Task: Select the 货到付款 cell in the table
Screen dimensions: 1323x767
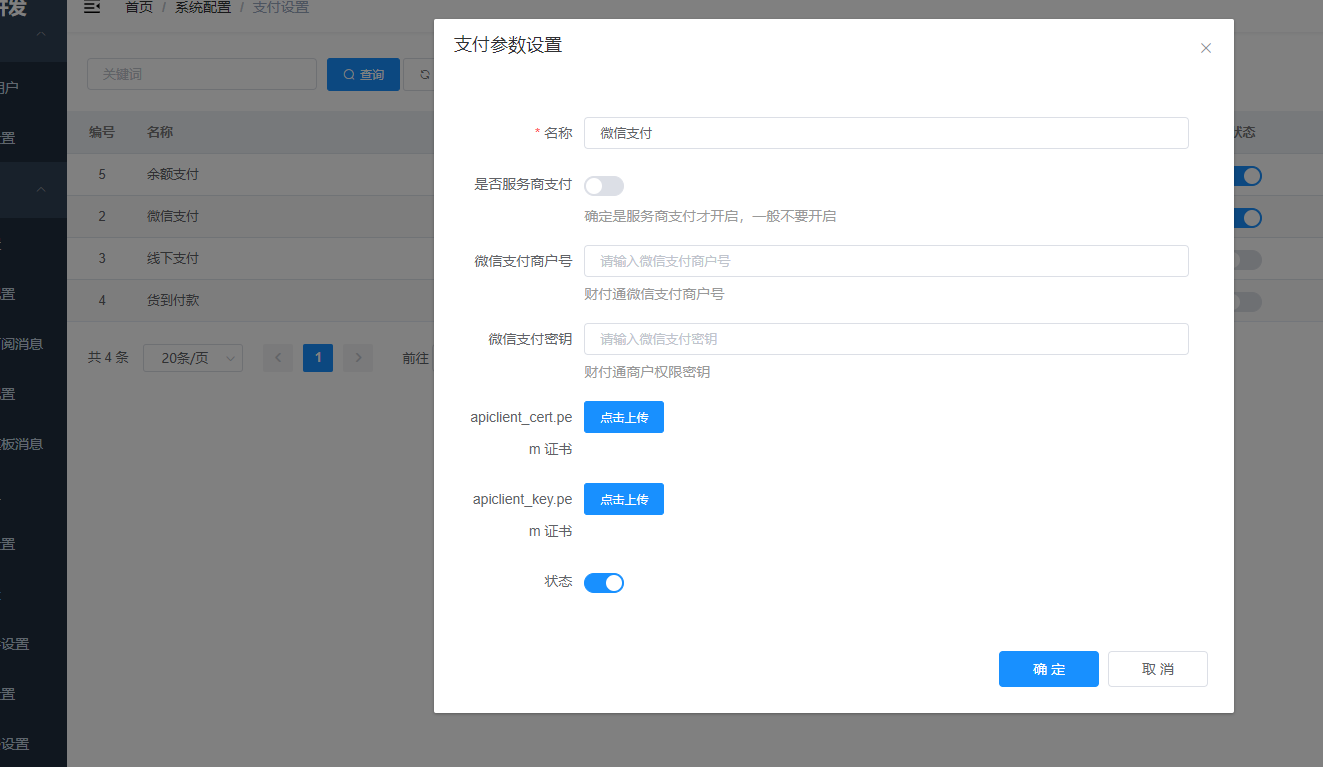Action: 173,300
